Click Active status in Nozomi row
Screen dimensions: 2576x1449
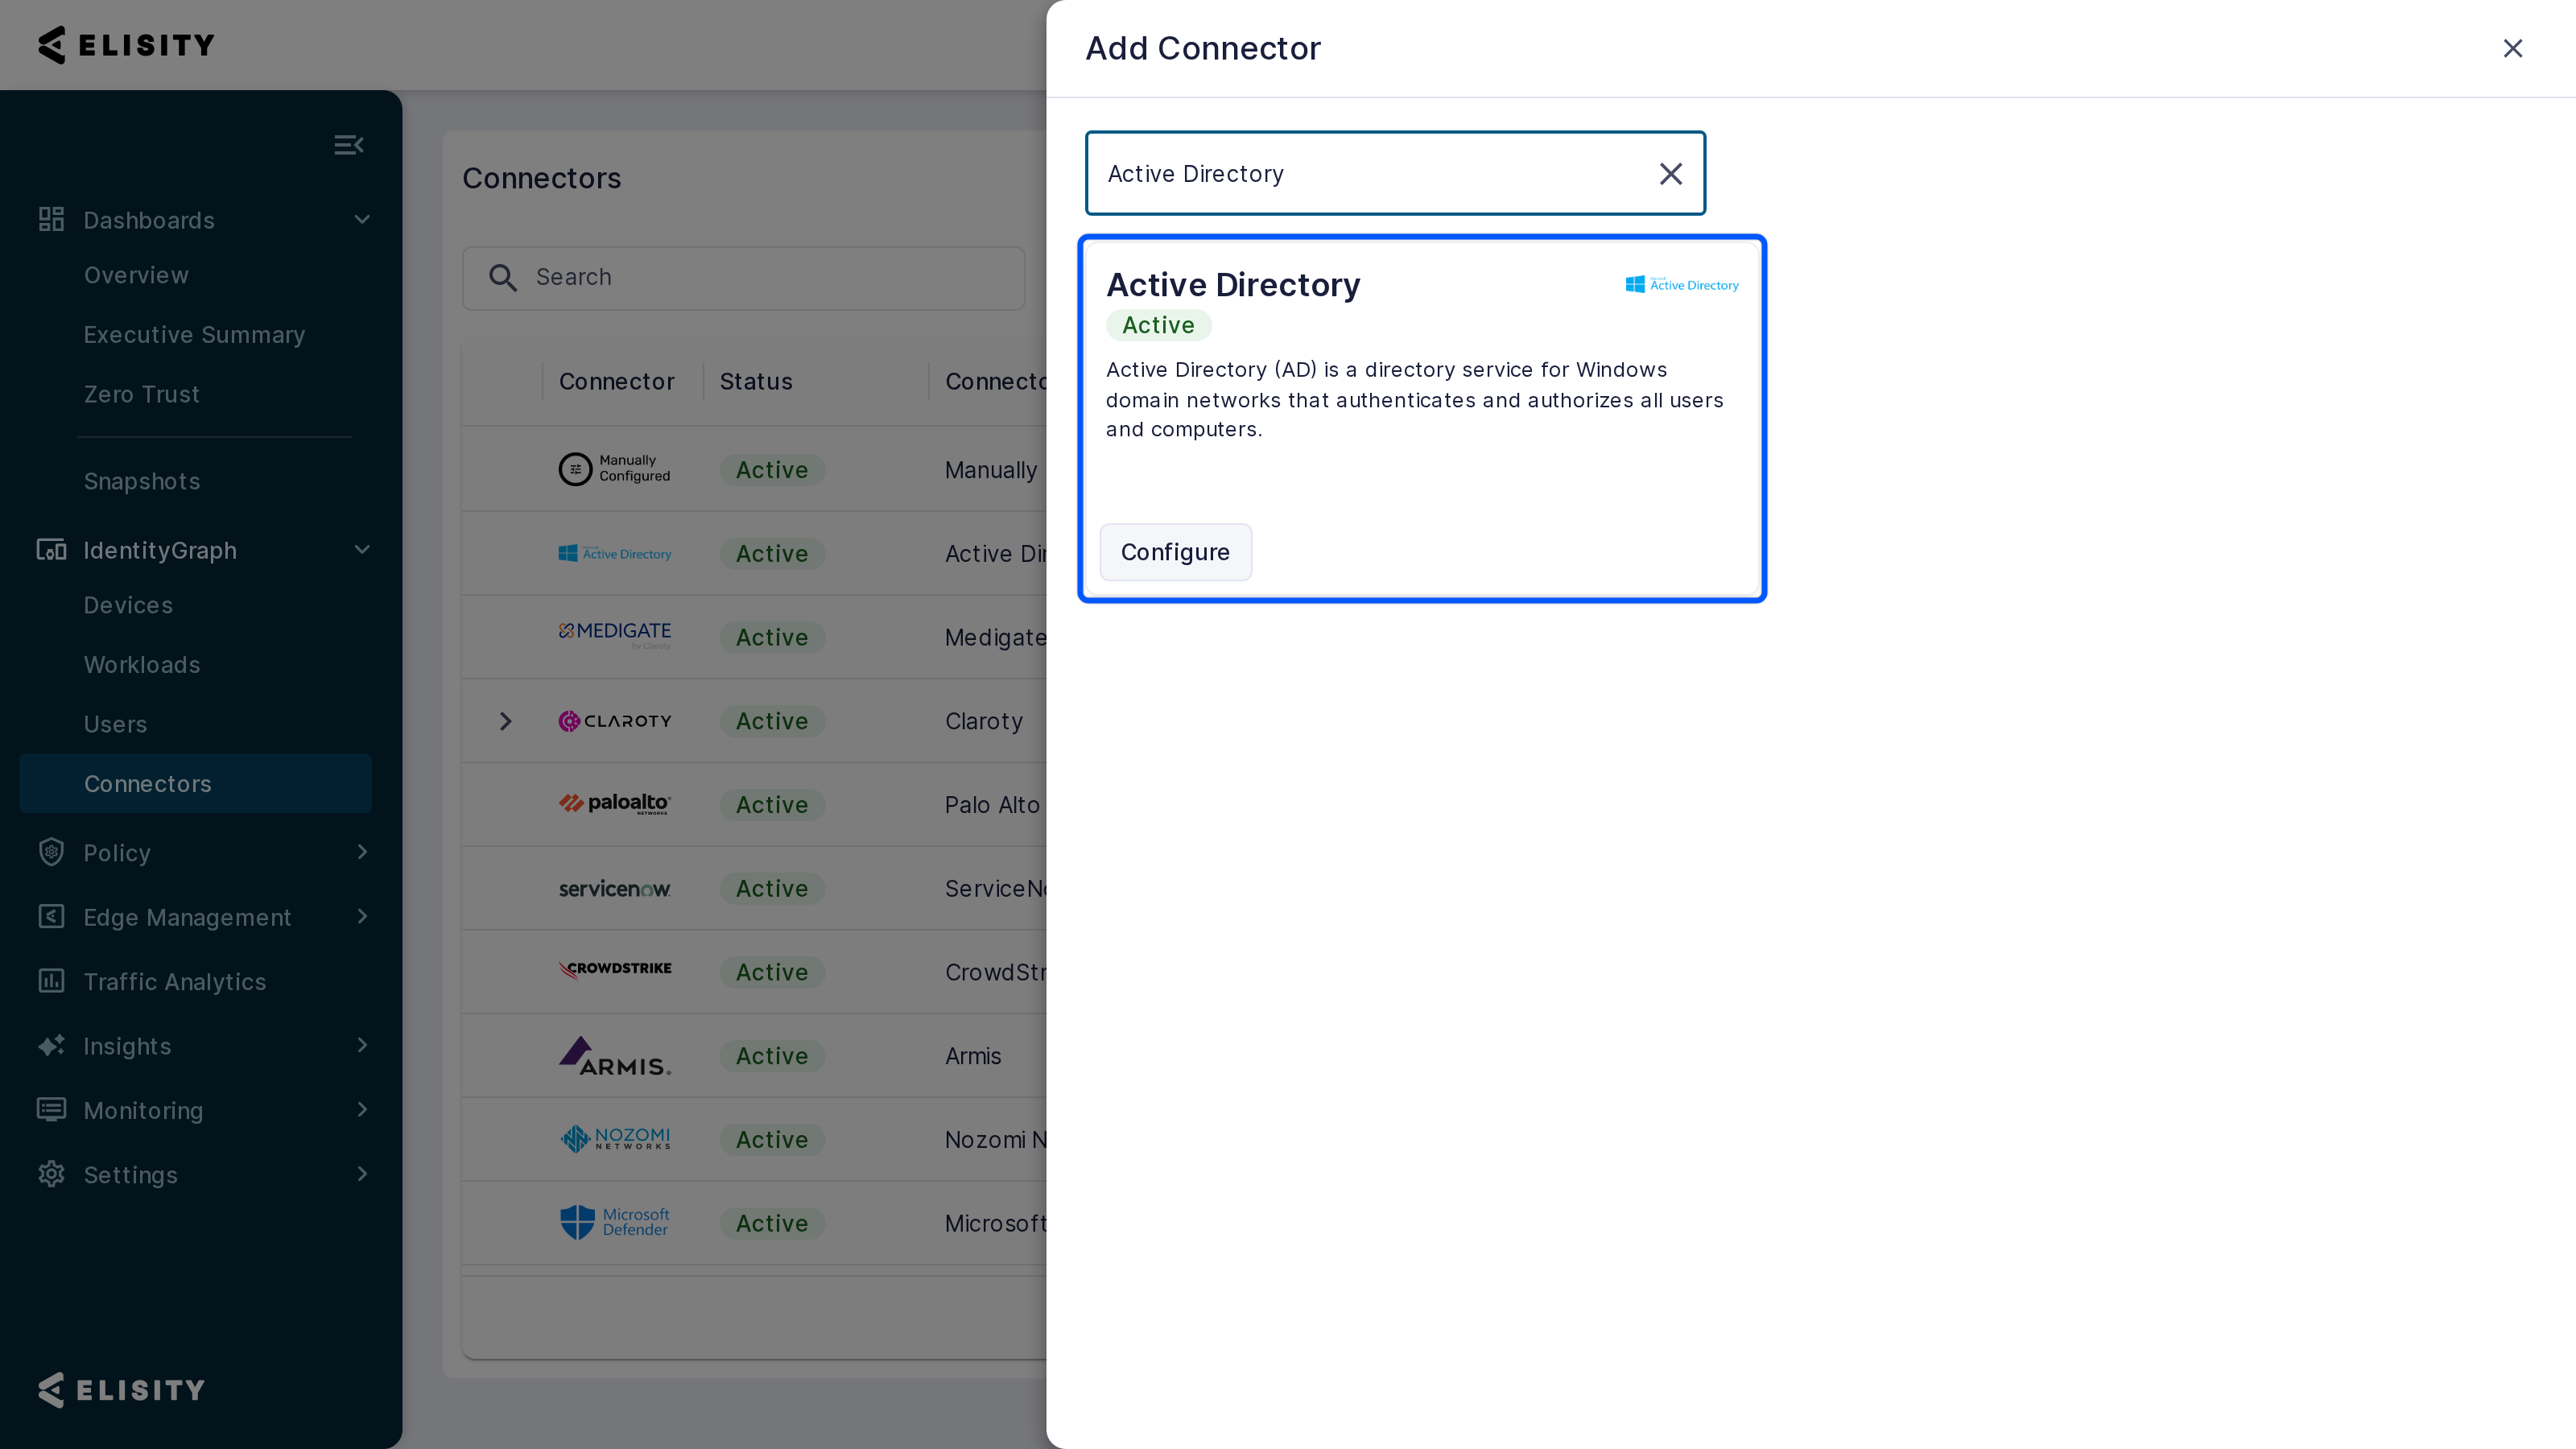point(772,1140)
